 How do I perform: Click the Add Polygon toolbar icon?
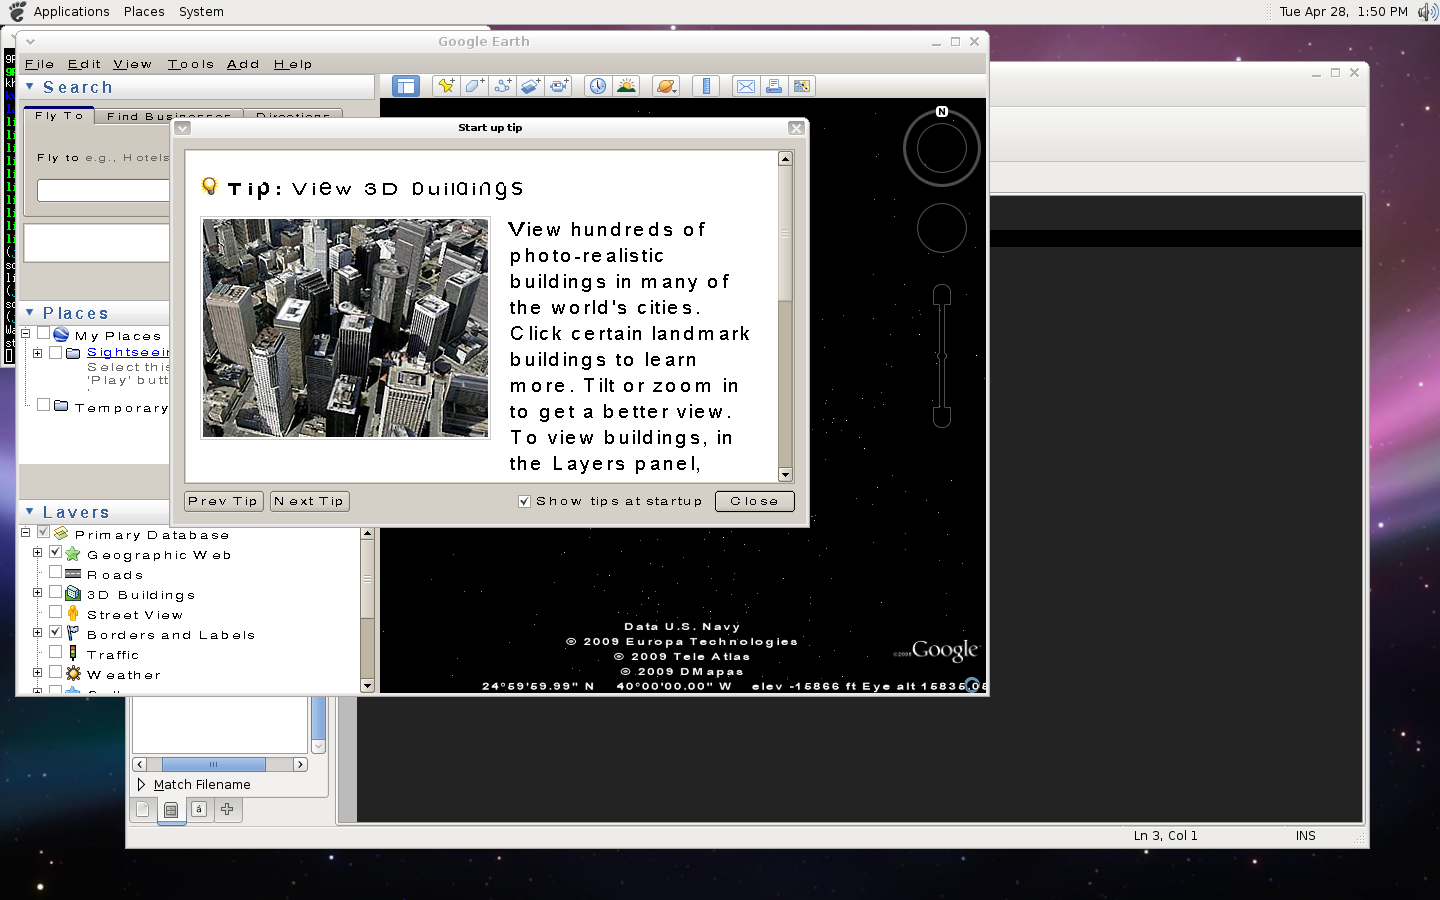474,86
